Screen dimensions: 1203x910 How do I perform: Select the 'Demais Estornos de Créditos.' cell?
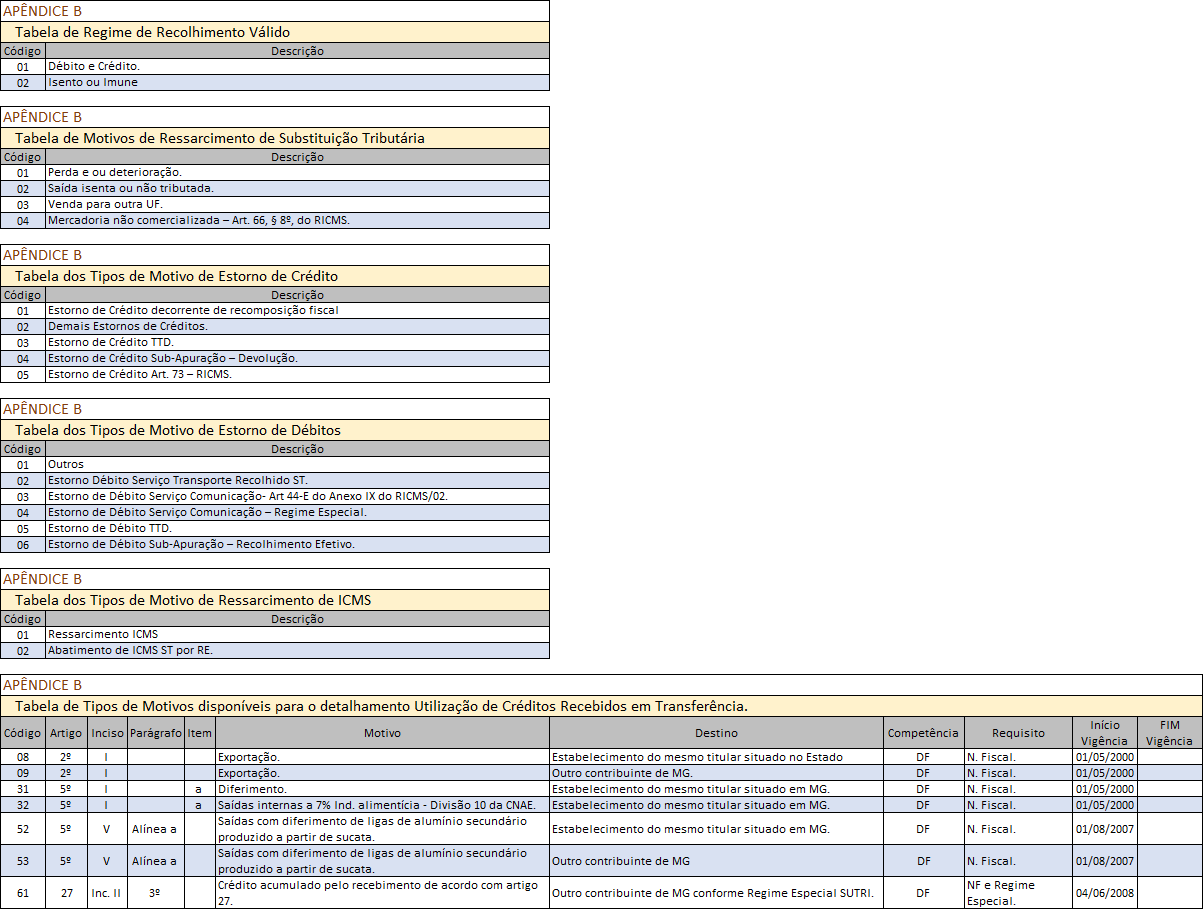coord(298,326)
